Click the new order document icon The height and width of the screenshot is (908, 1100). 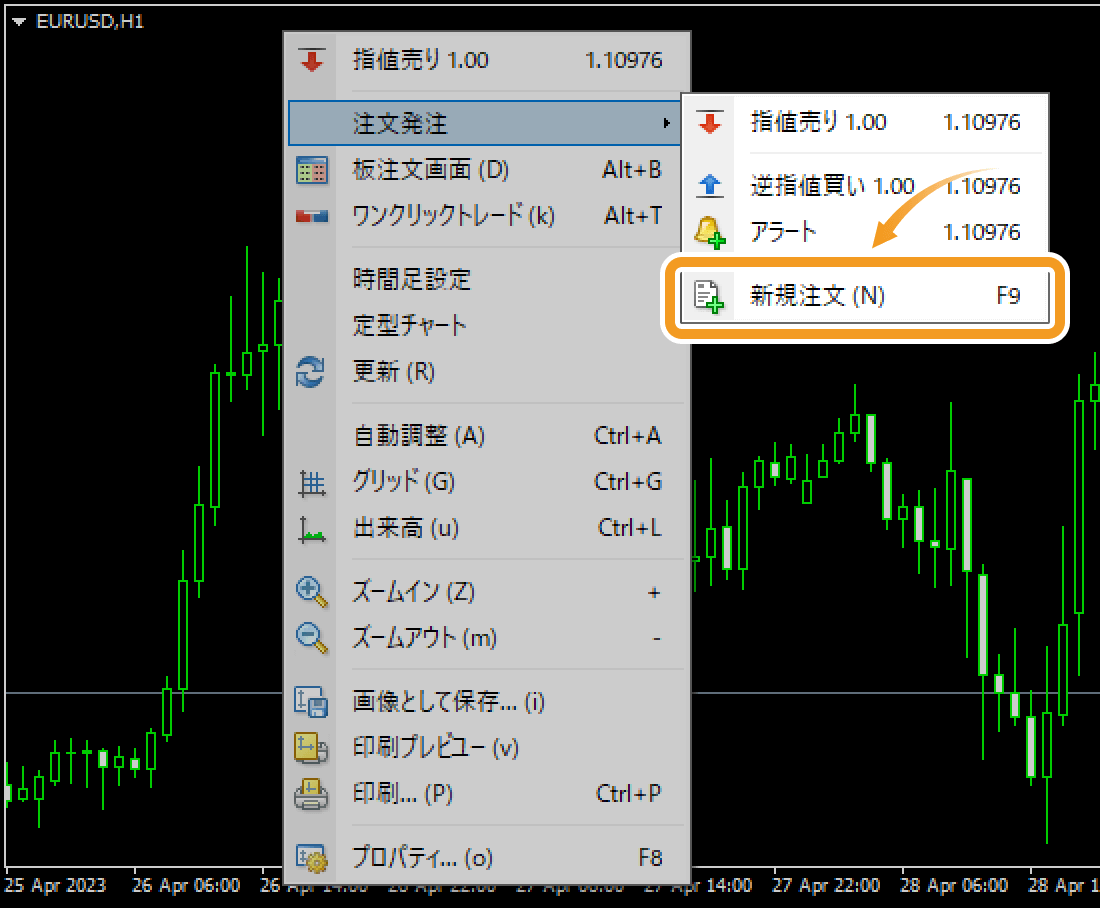709,296
